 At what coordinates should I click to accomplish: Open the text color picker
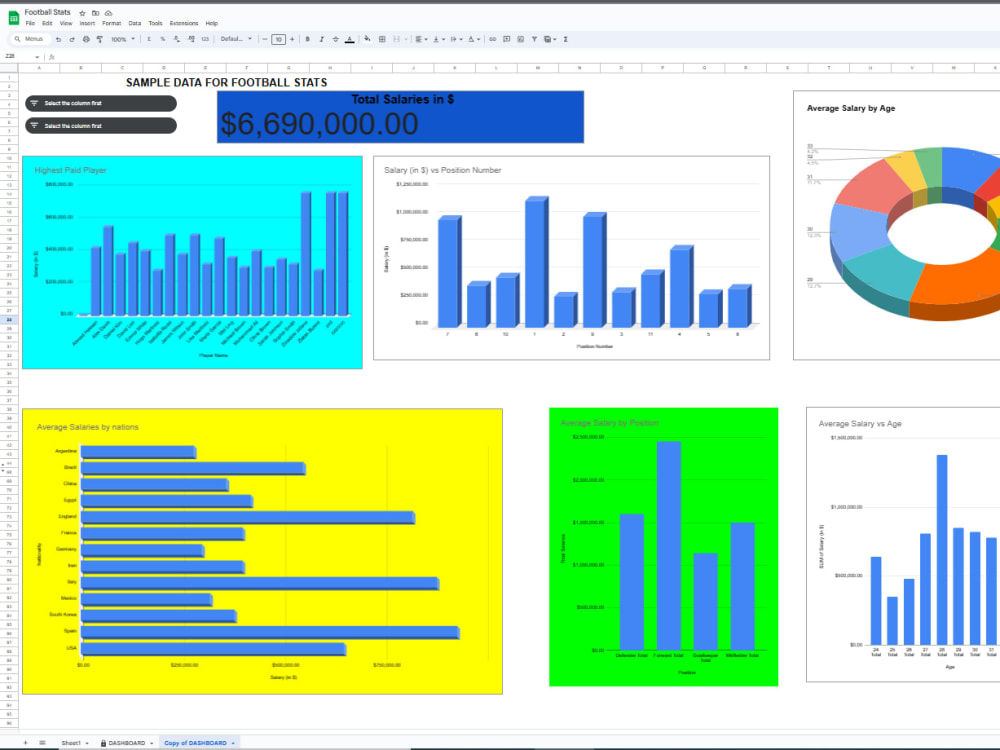pyautogui.click(x=349, y=39)
